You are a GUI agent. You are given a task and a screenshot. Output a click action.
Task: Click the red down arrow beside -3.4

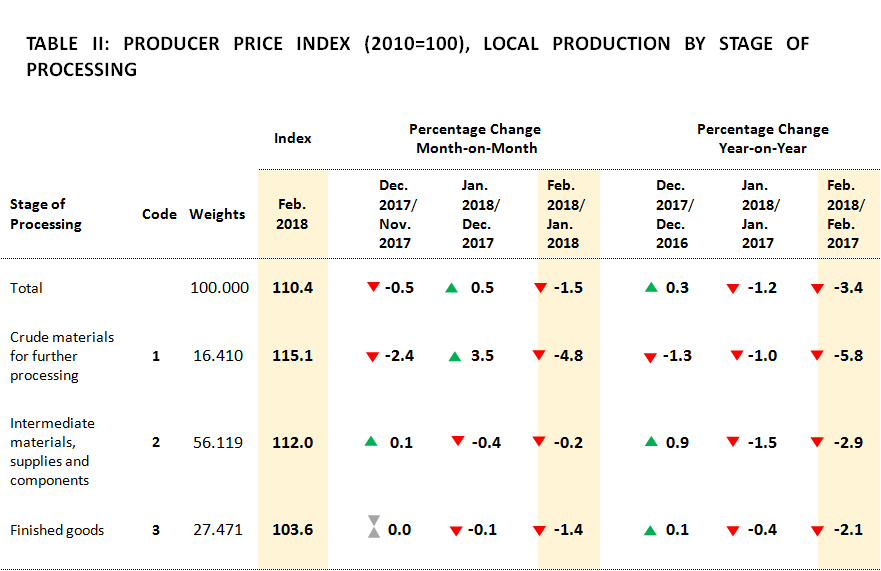click(817, 288)
